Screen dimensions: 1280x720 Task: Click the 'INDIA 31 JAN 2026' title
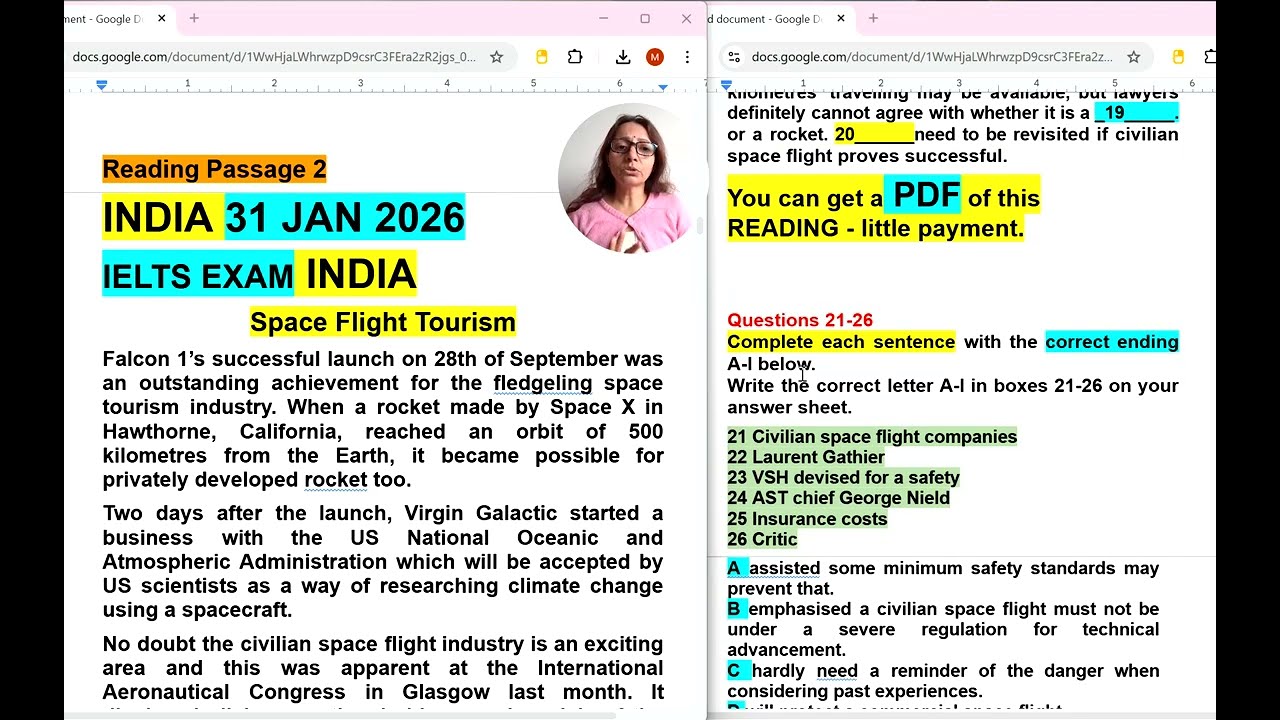click(x=283, y=218)
